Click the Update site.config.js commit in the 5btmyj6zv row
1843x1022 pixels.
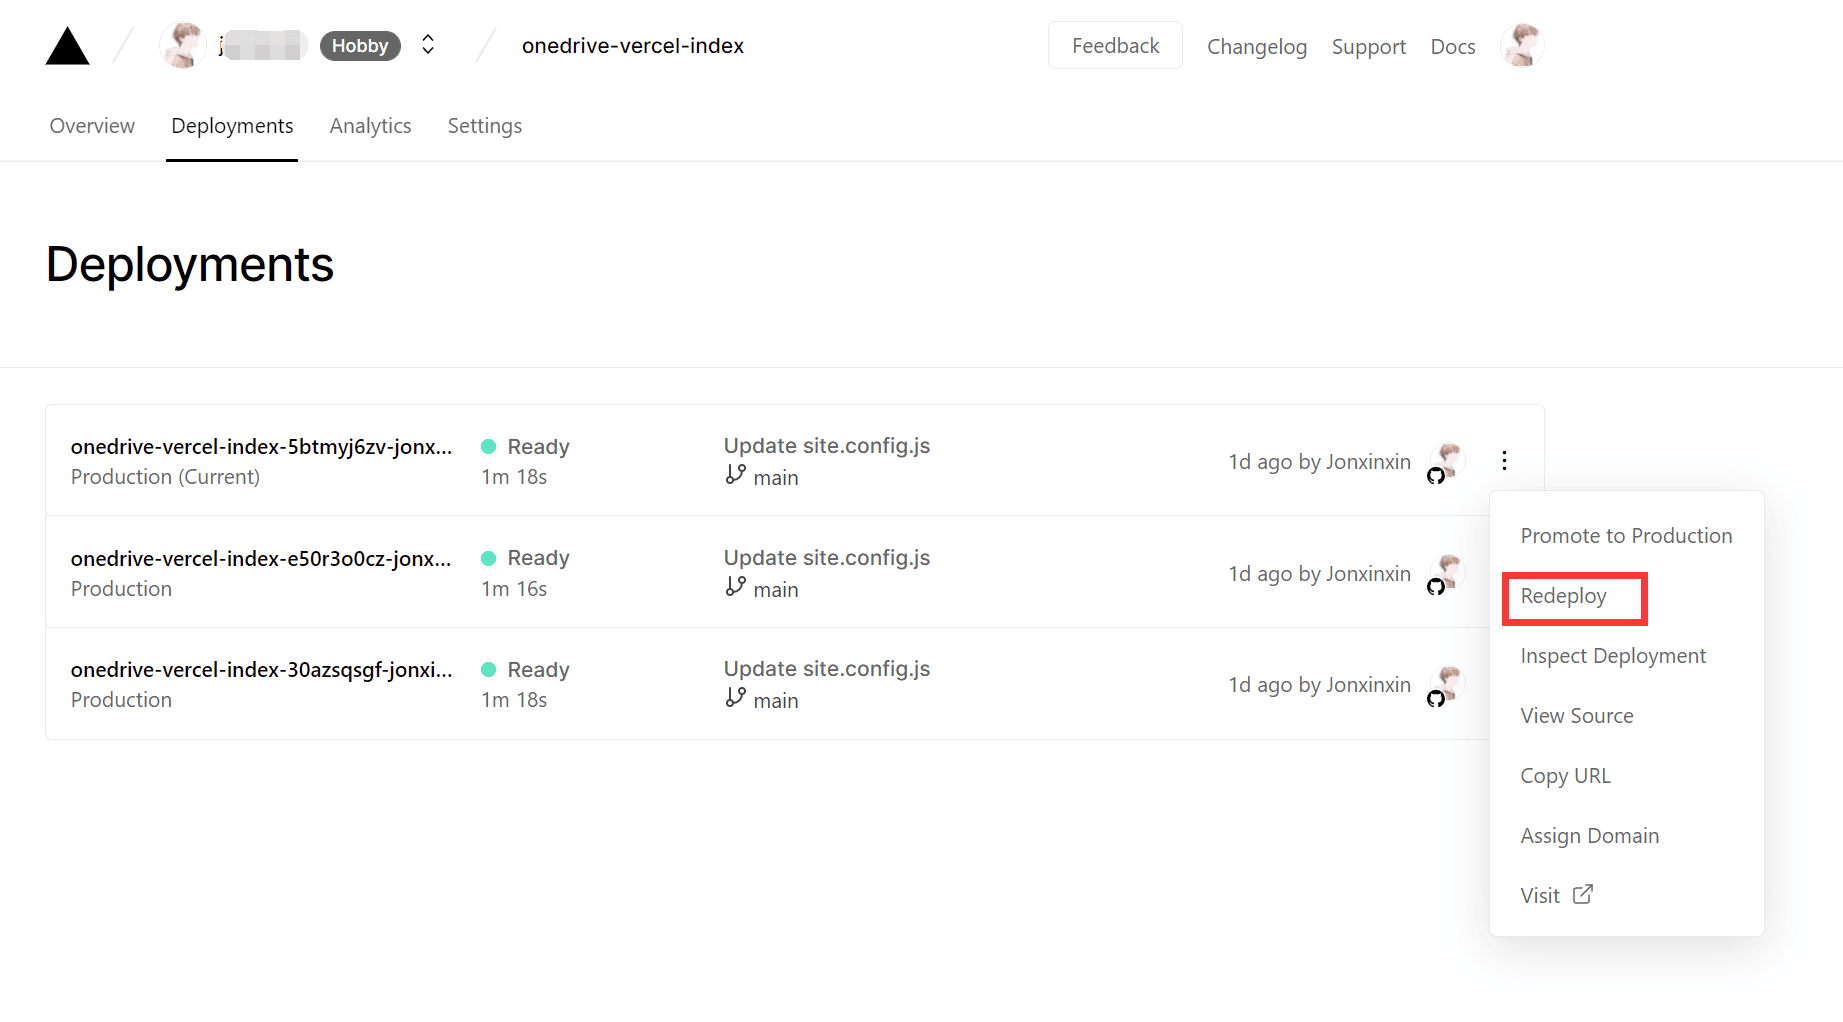827,446
